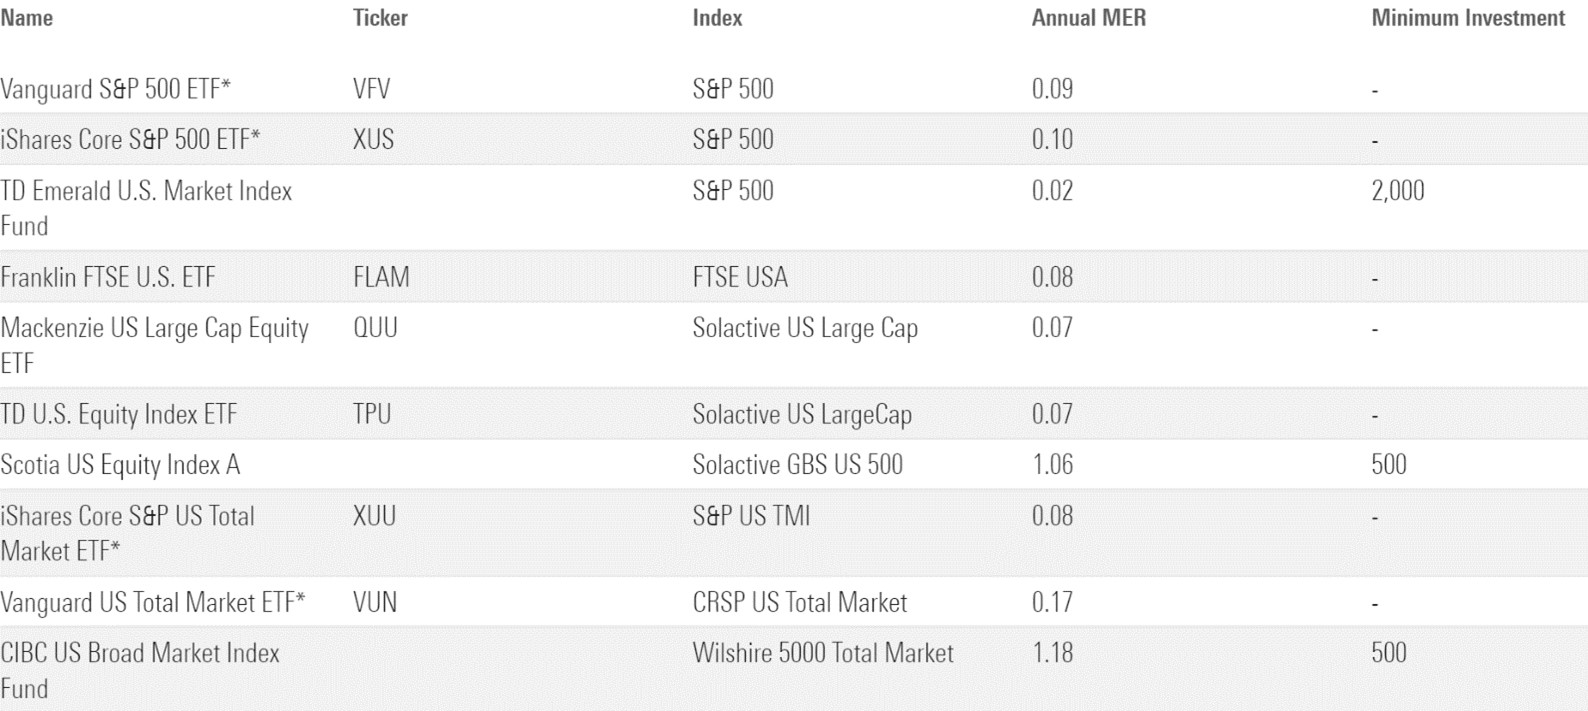Click the Minimum Investment column header

tap(1467, 18)
